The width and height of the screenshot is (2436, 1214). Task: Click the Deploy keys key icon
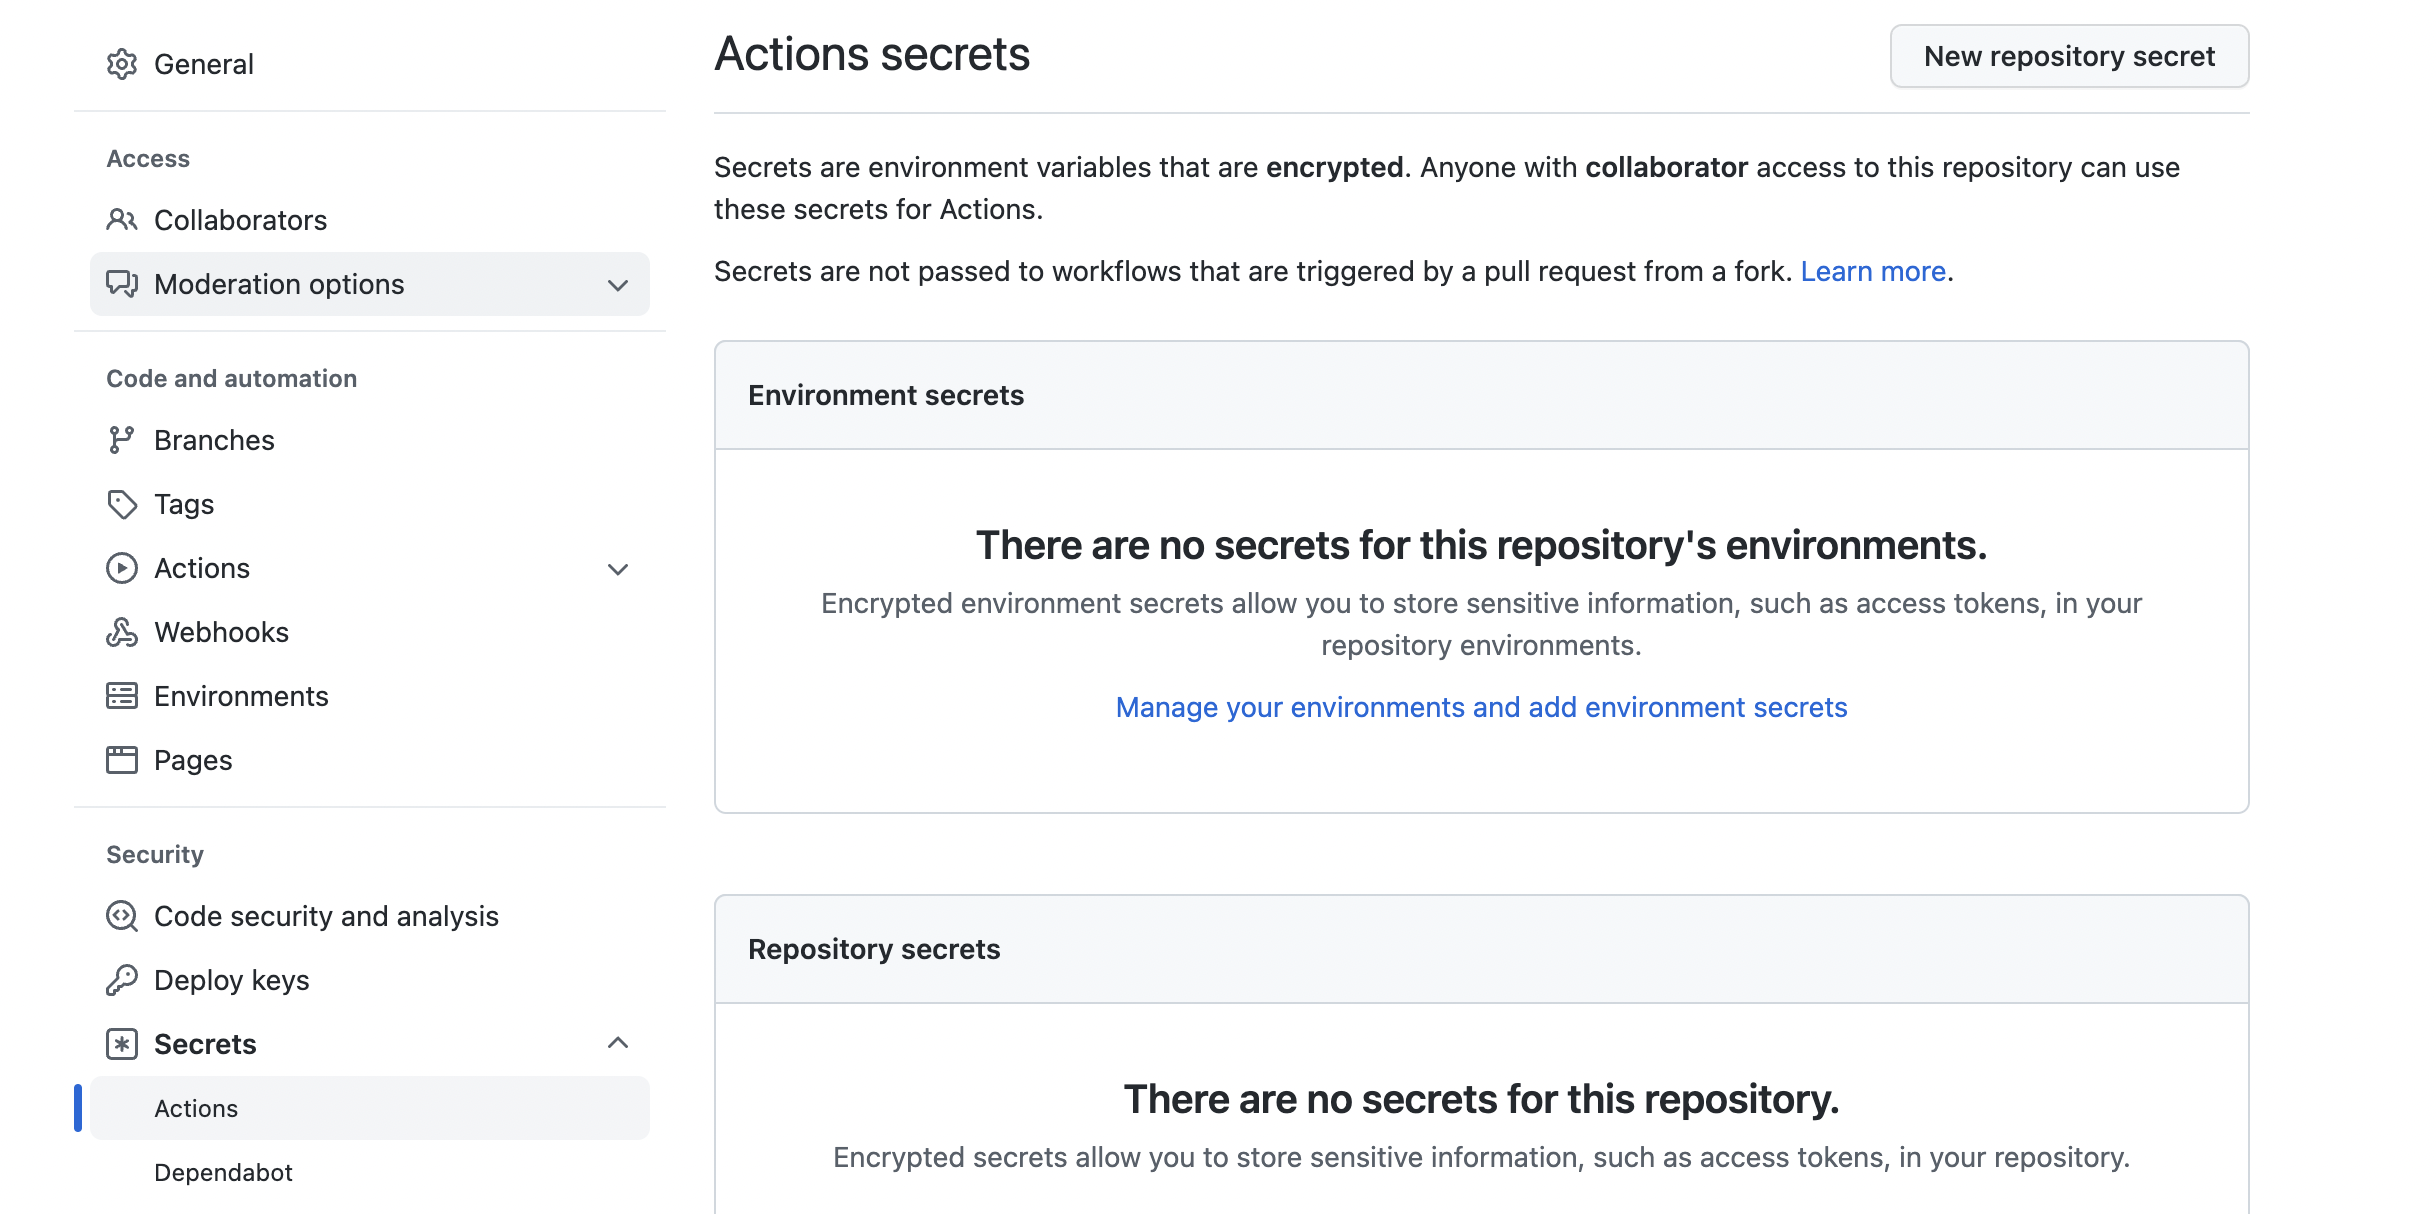[x=121, y=980]
